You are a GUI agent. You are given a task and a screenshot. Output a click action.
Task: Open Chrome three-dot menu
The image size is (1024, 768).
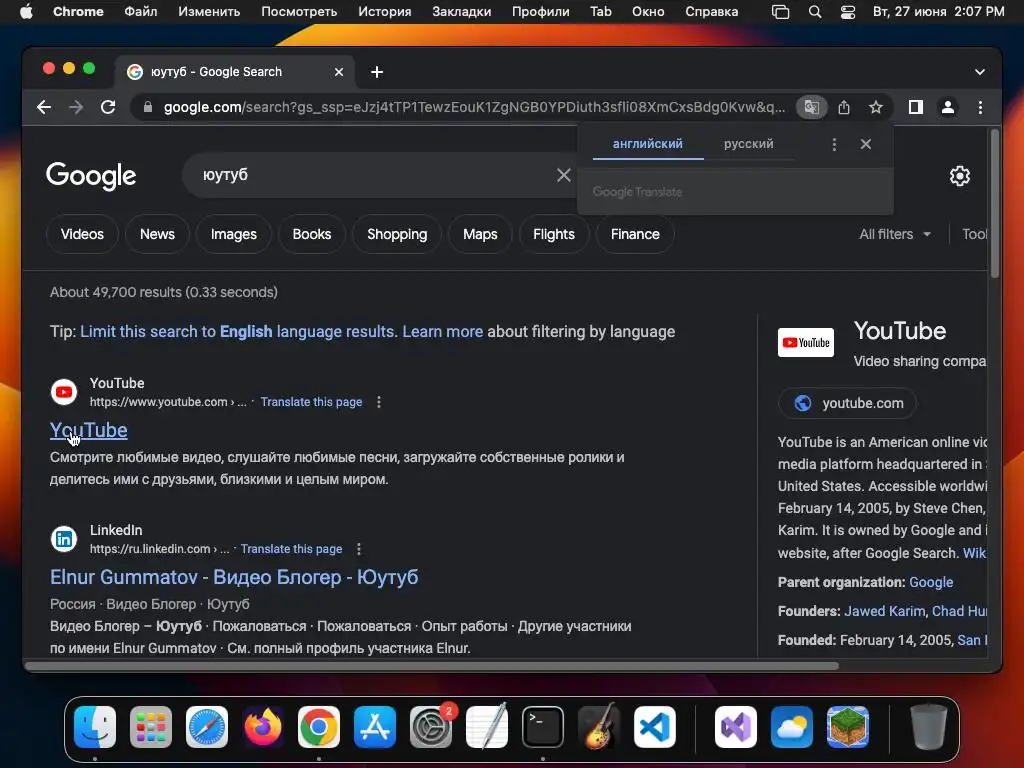pyautogui.click(x=980, y=107)
